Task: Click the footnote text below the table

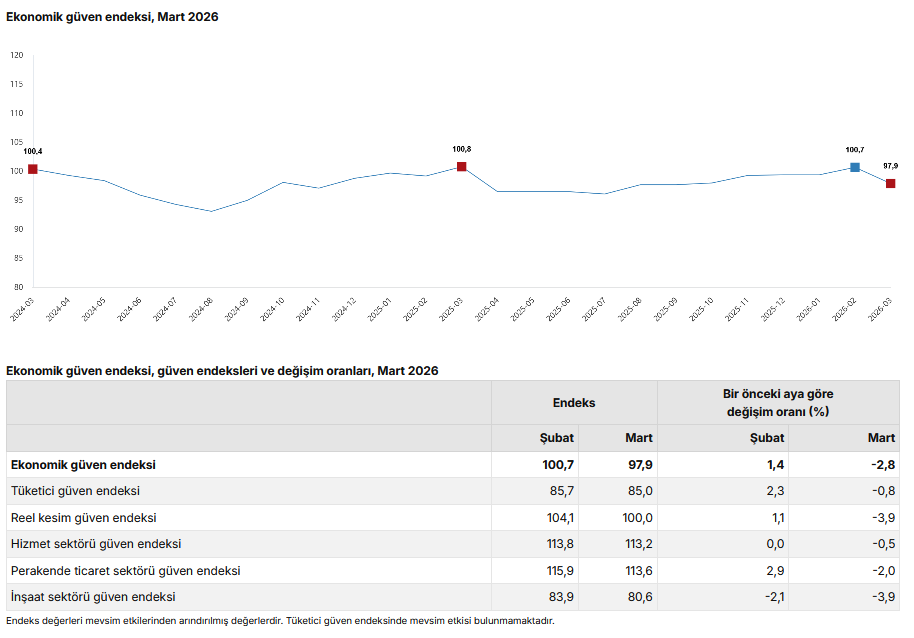Action: (280, 621)
